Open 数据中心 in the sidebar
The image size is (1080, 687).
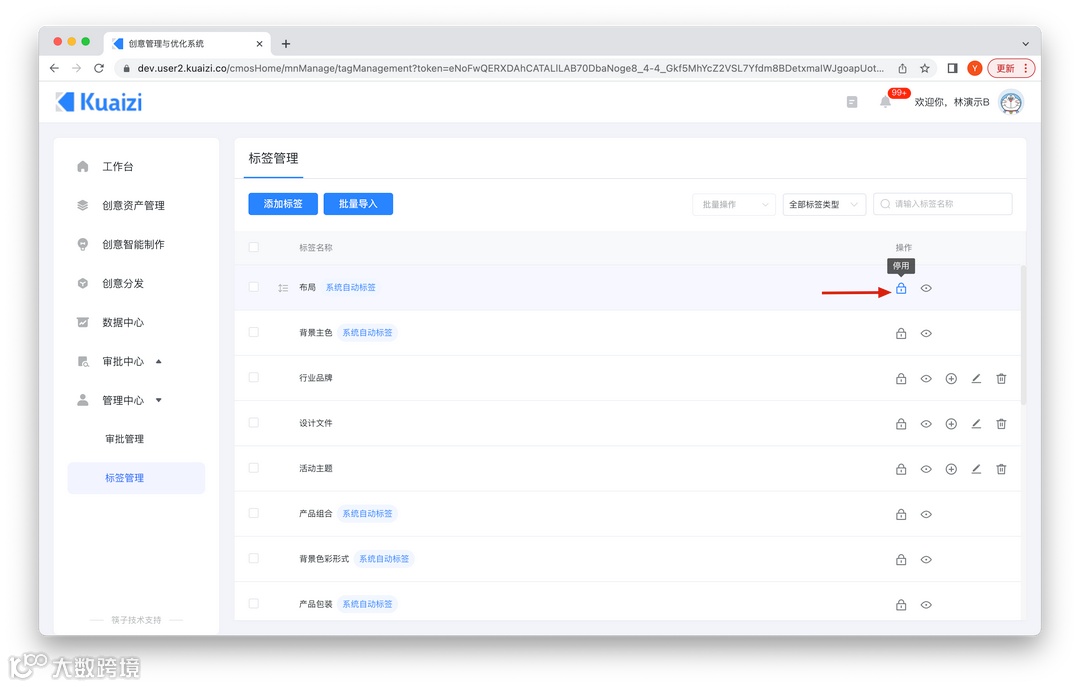point(123,322)
